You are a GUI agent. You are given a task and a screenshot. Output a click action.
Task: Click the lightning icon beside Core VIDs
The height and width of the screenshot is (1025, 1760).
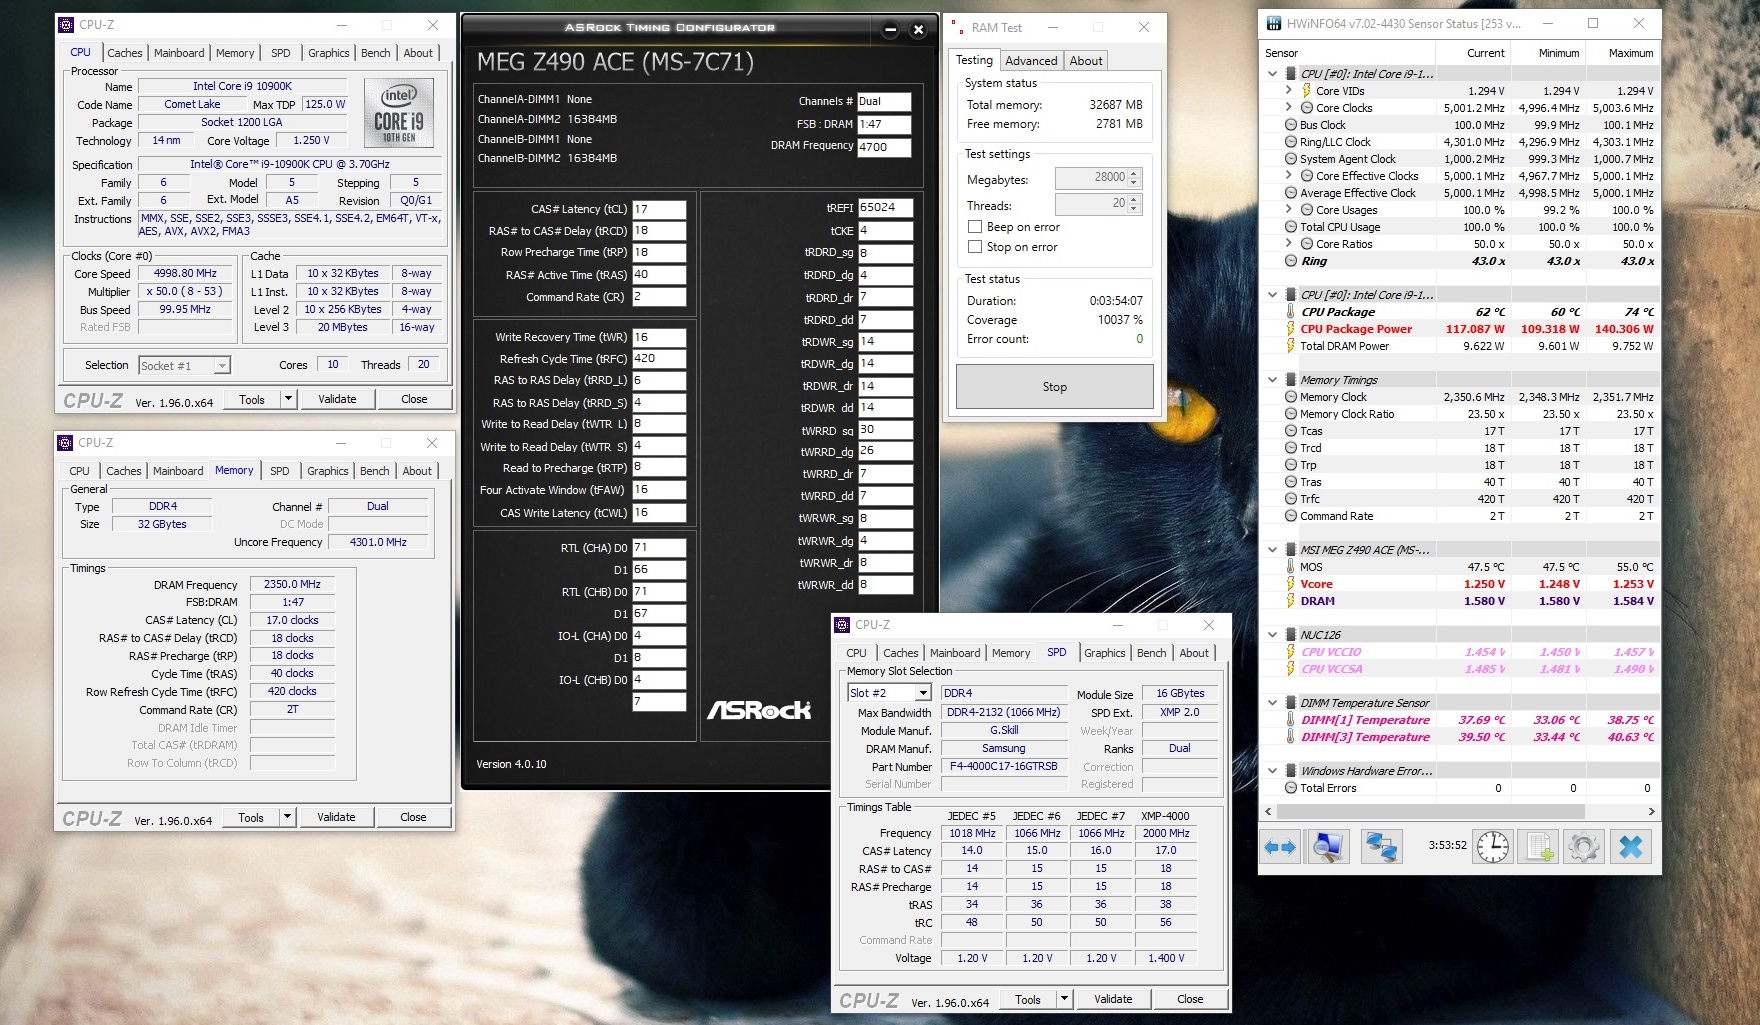[x=1306, y=91]
